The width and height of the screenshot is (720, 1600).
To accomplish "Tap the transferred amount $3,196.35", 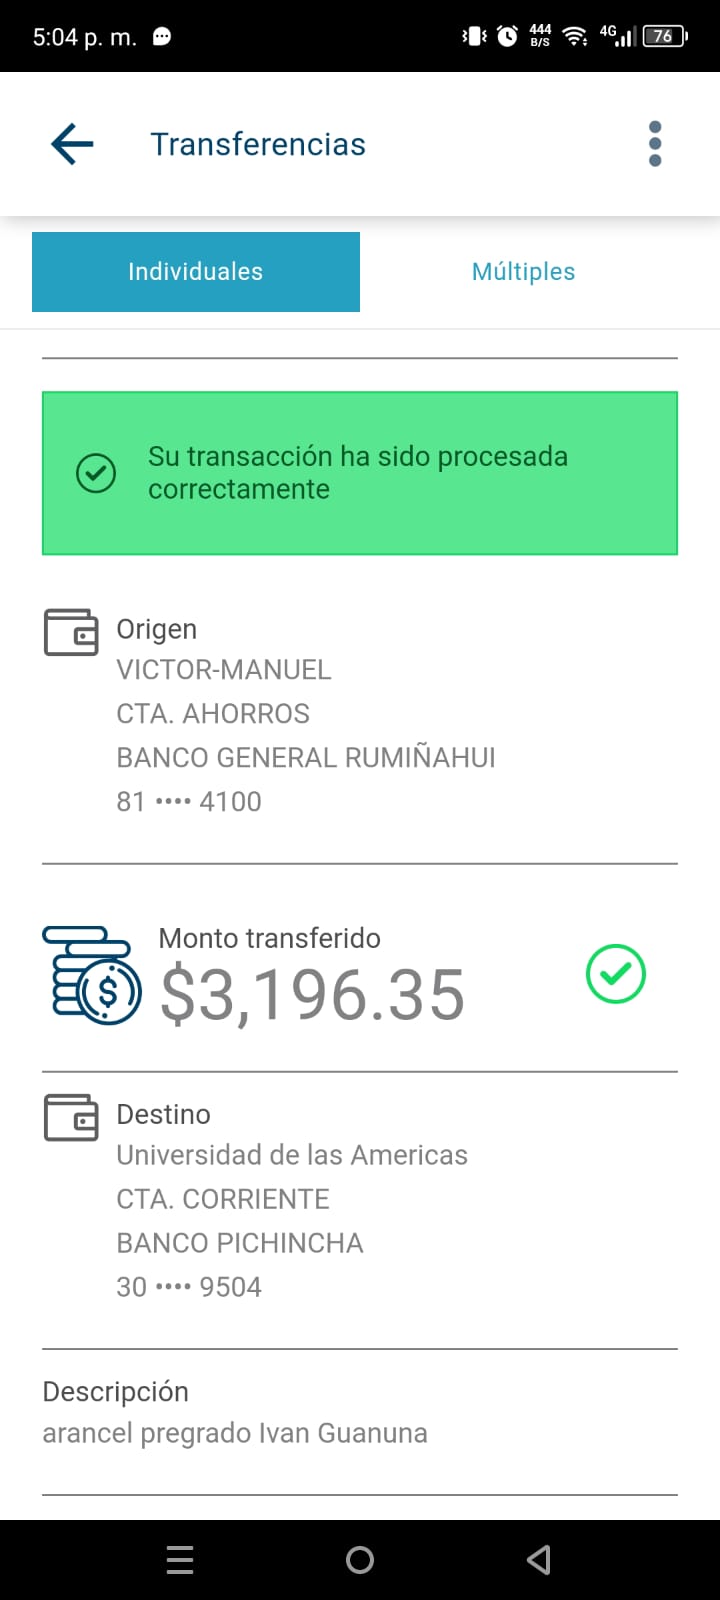I will tap(312, 995).
